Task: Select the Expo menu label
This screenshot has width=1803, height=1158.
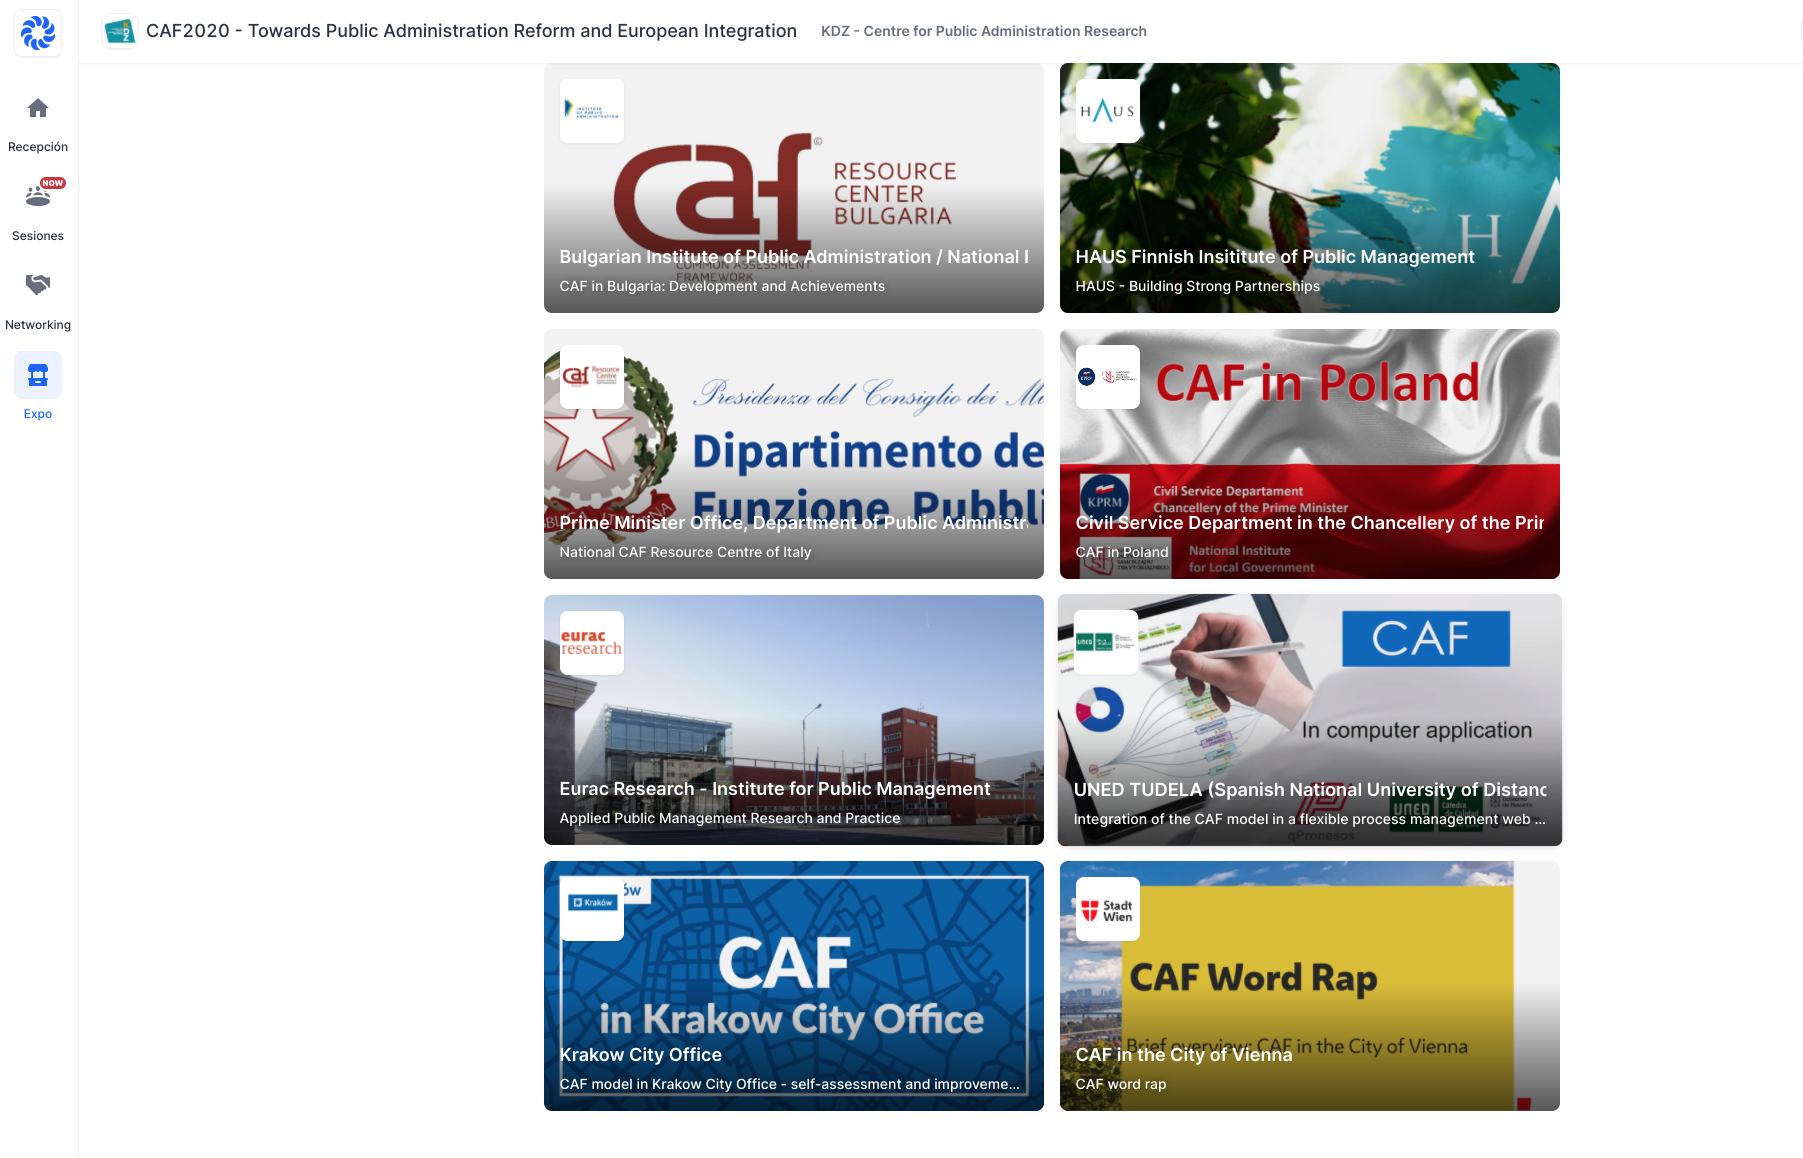Action: point(38,414)
